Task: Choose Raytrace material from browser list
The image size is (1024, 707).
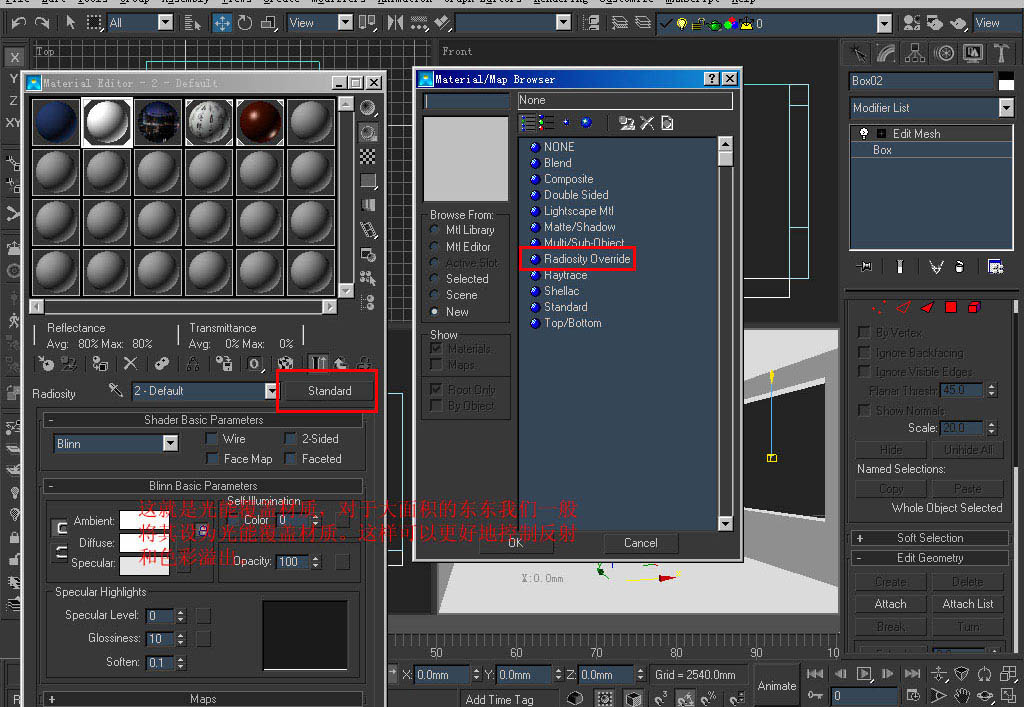Action: [x=565, y=275]
